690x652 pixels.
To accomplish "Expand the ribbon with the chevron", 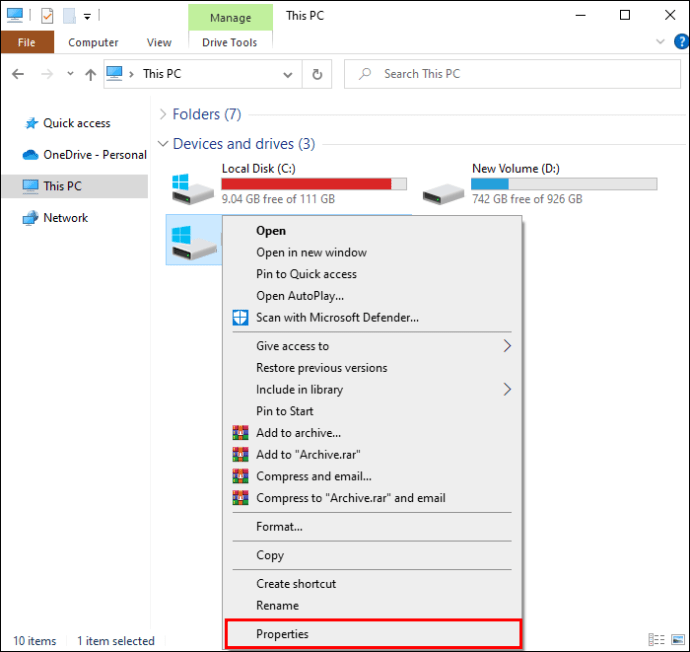I will (x=660, y=42).
